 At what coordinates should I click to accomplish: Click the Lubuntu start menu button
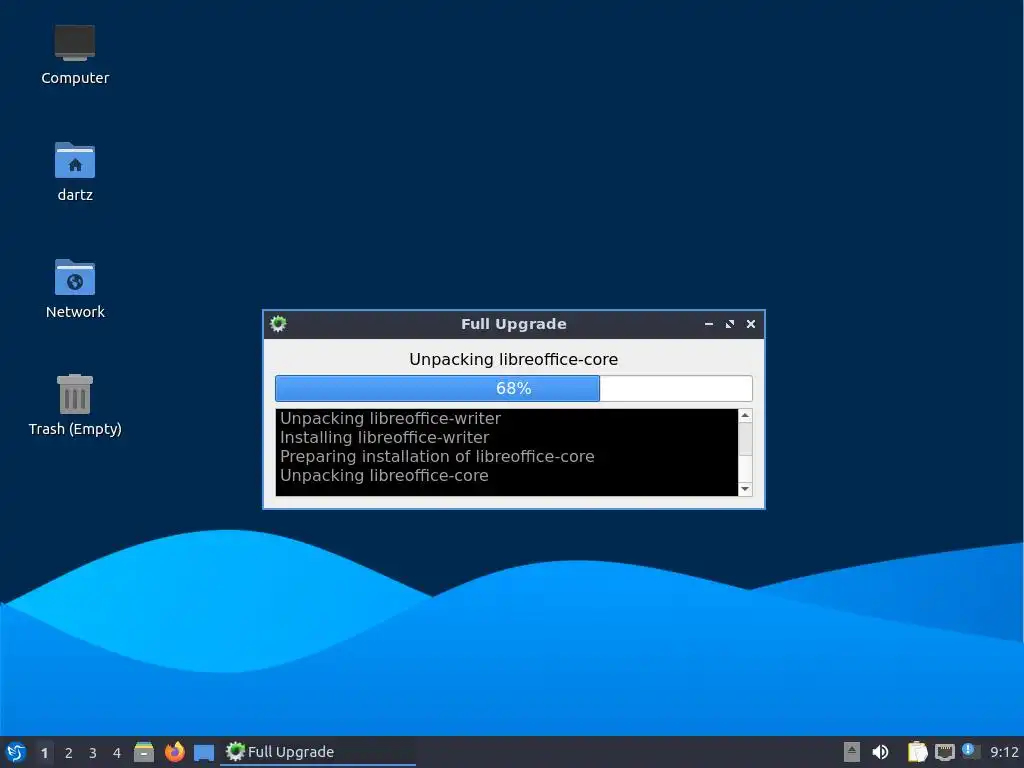[x=16, y=752]
